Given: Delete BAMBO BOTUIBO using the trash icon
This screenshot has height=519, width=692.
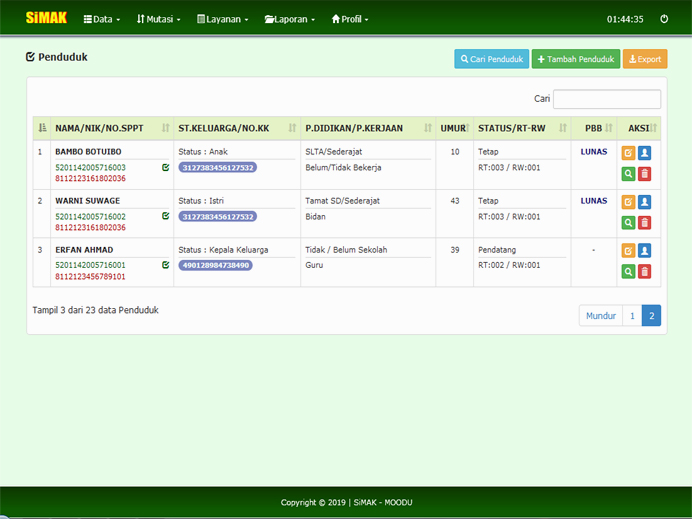Looking at the screenshot, I should point(644,174).
